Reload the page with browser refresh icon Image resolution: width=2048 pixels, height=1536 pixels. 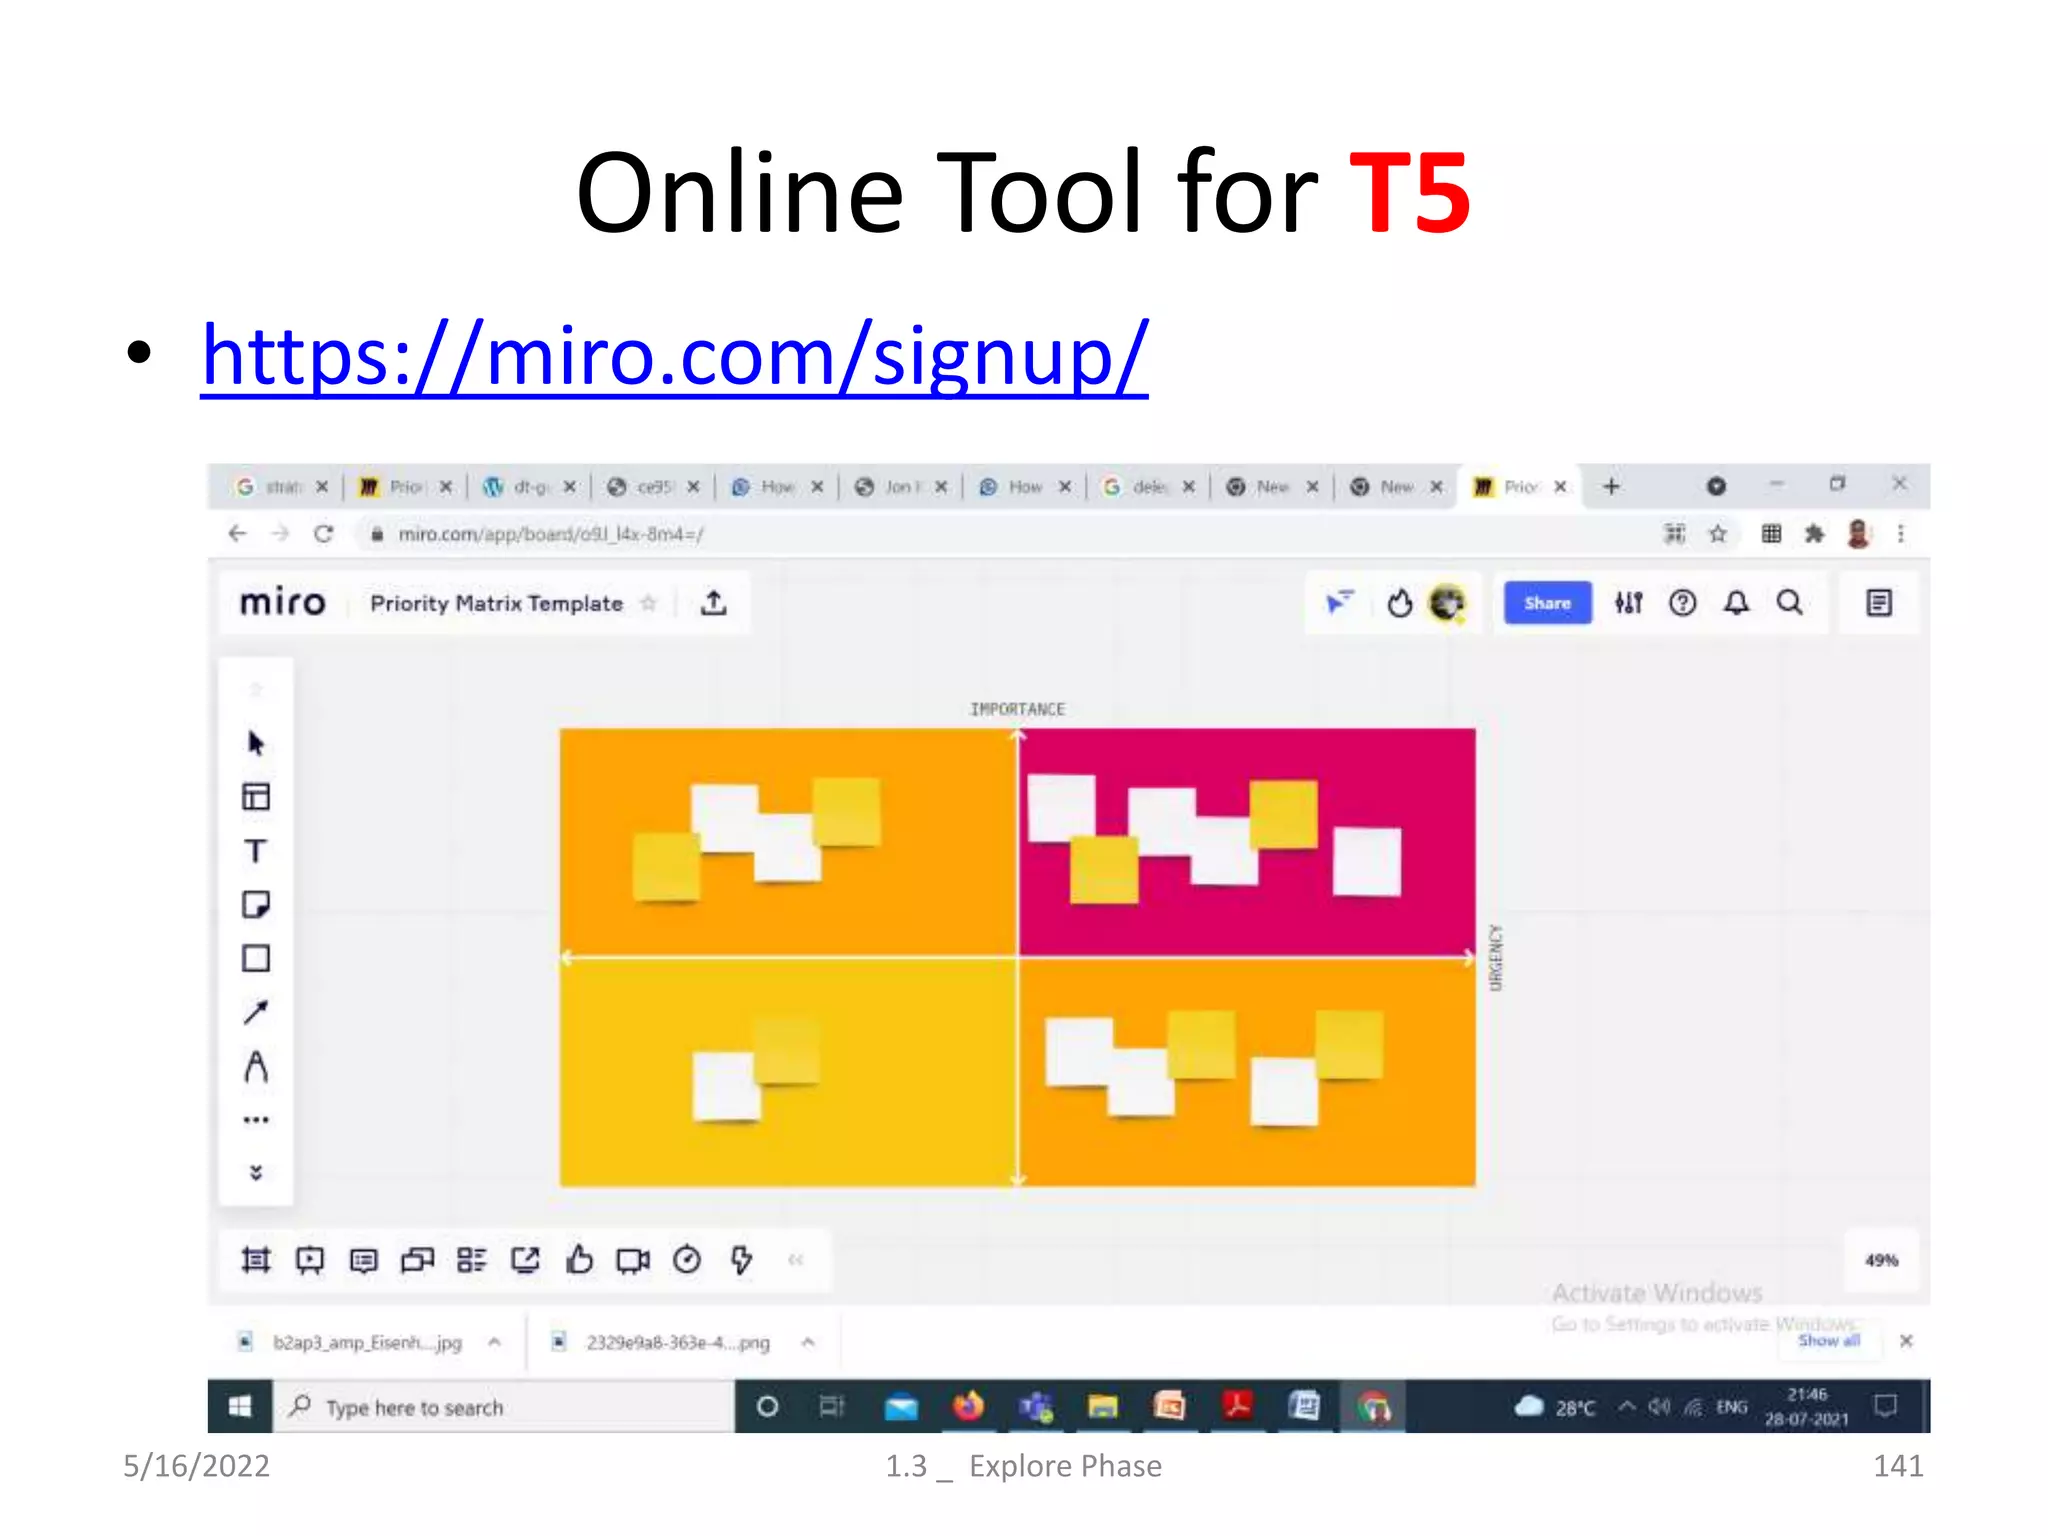(323, 534)
